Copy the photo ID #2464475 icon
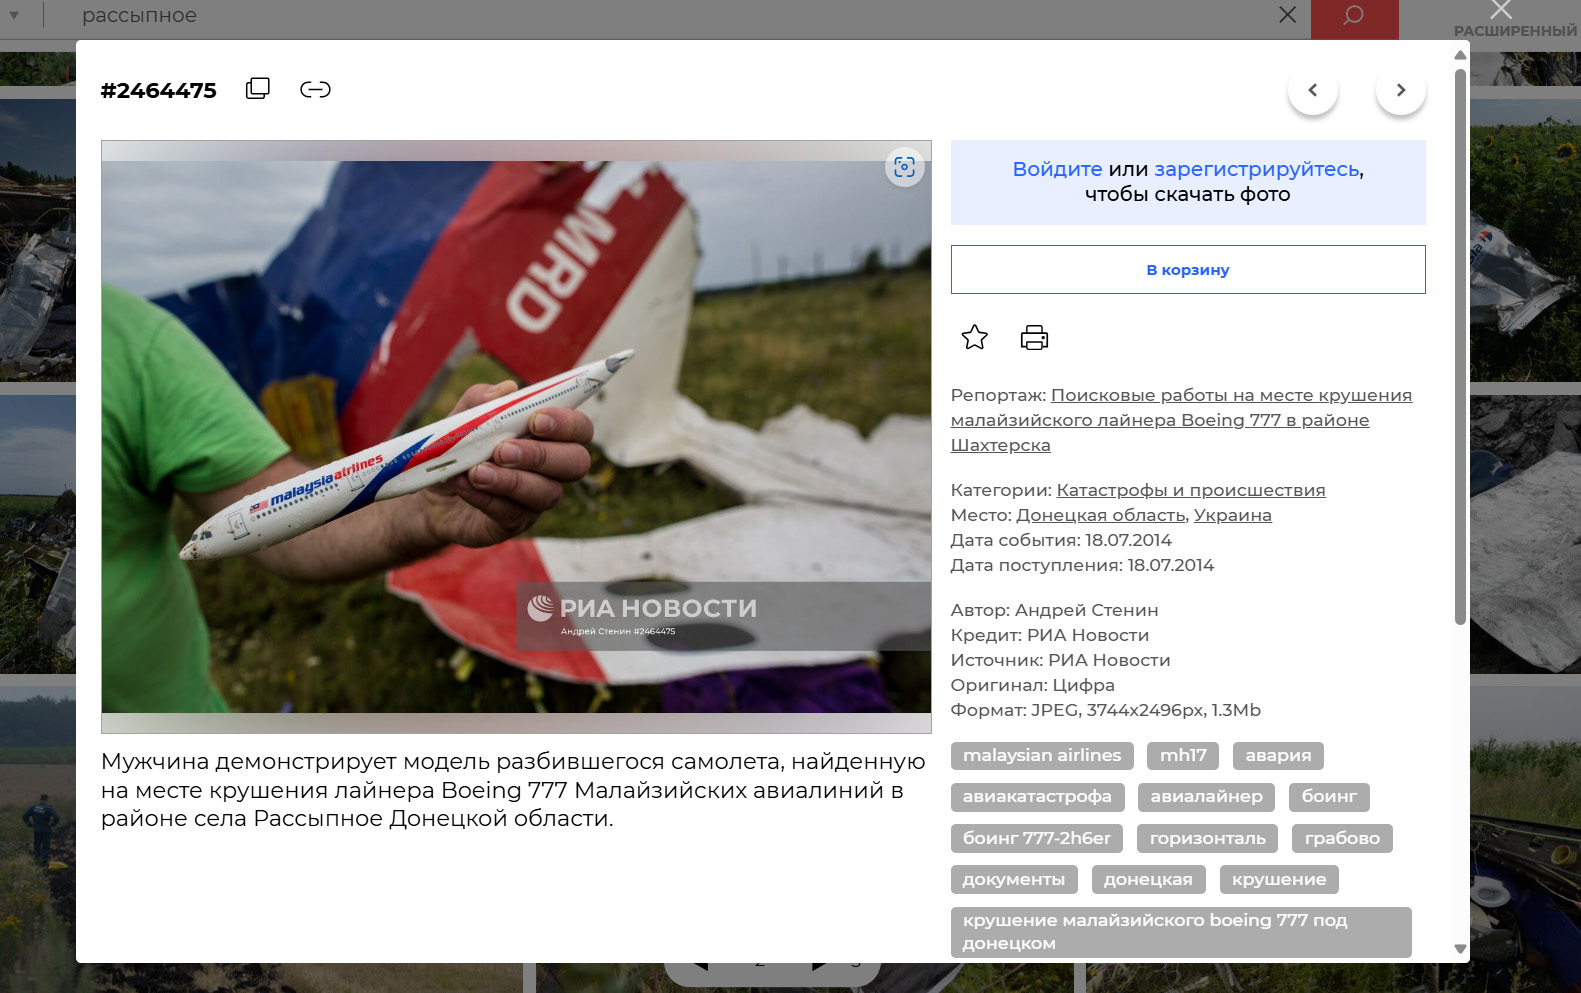Image resolution: width=1581 pixels, height=993 pixels. pyautogui.click(x=258, y=89)
